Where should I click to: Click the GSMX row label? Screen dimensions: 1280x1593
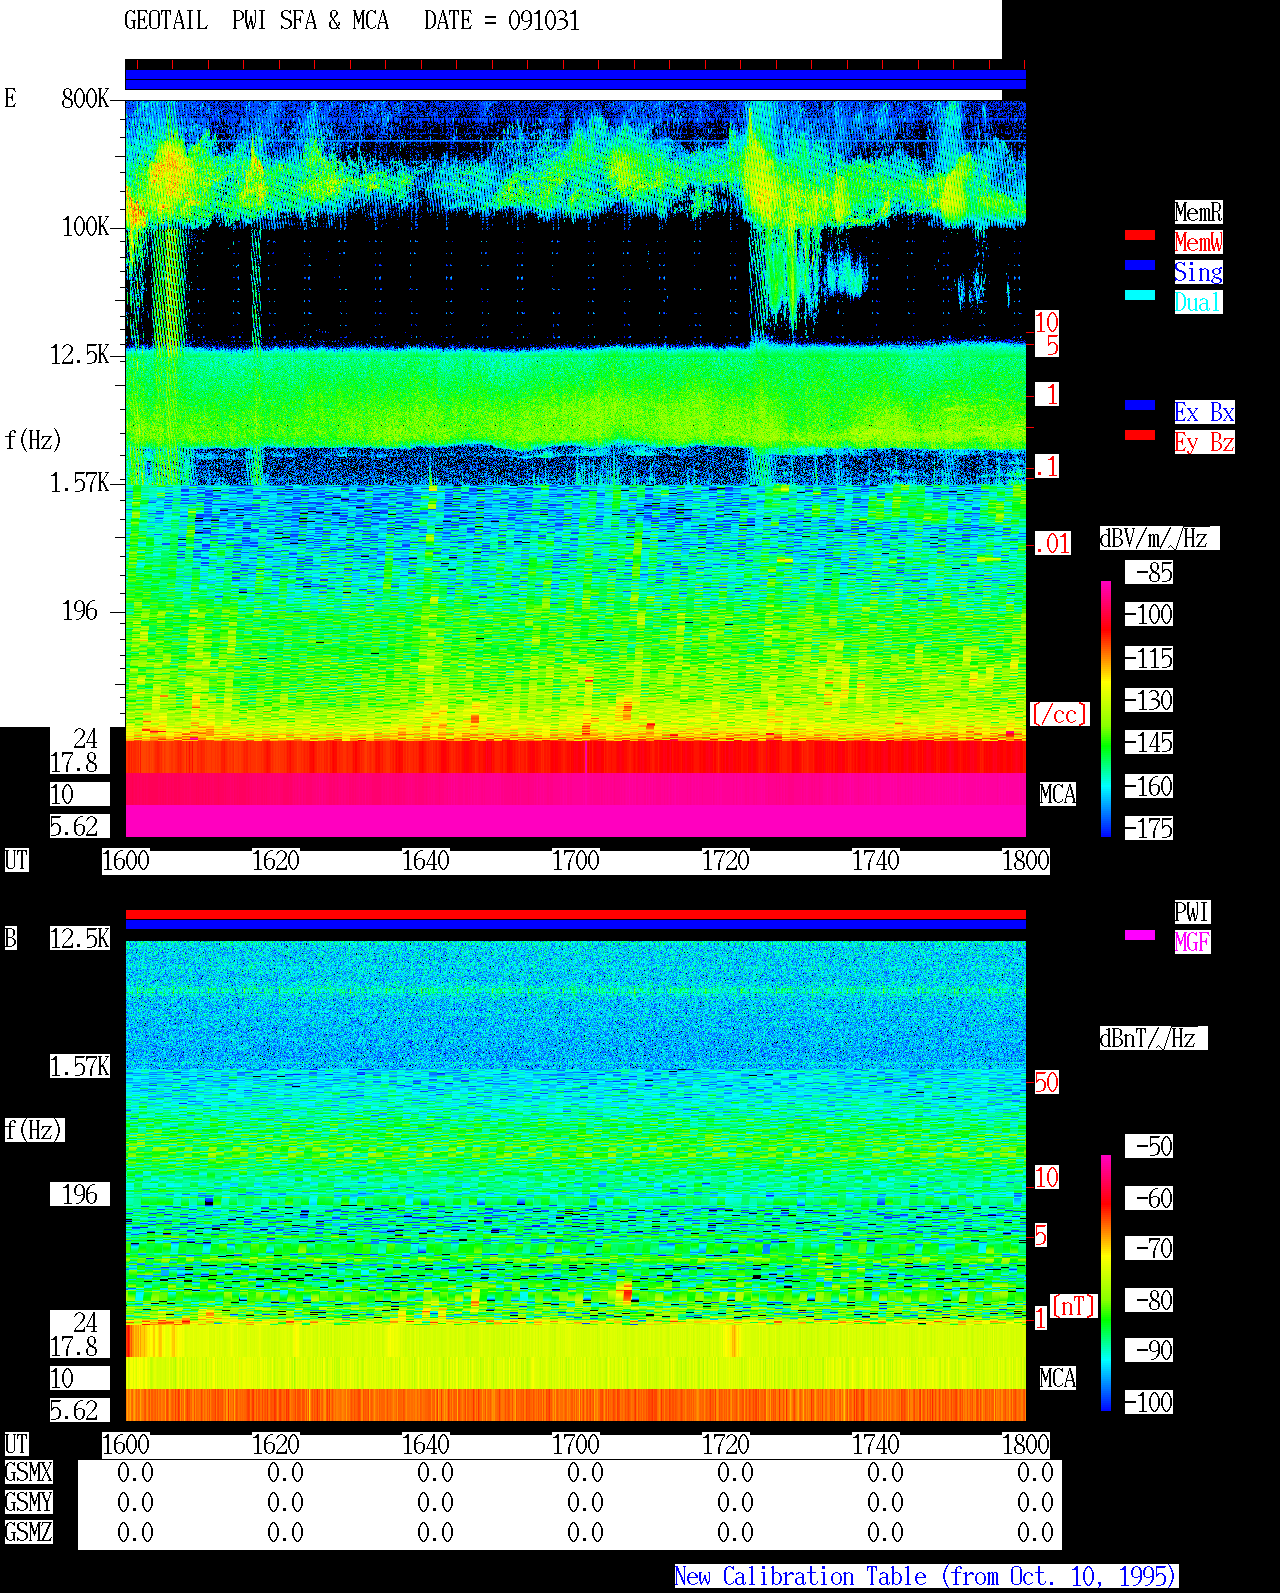point(28,1472)
